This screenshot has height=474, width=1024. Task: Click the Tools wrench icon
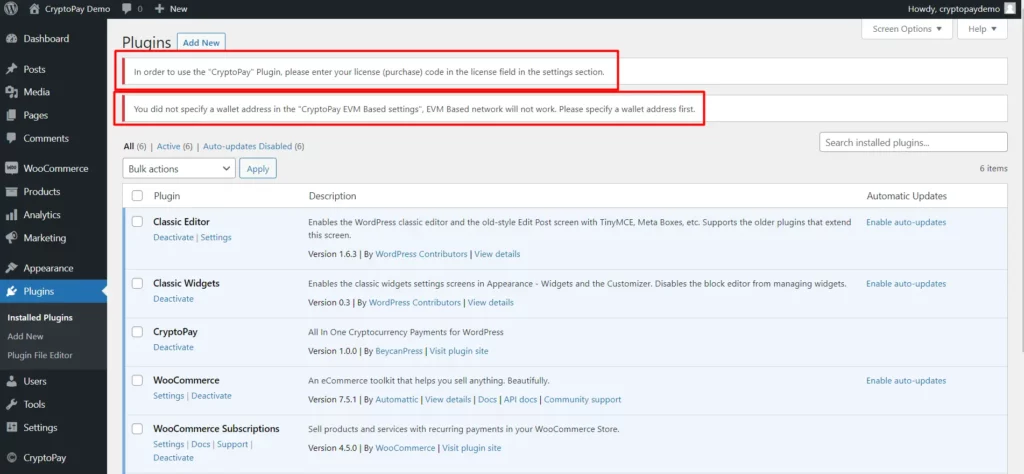[11, 405]
